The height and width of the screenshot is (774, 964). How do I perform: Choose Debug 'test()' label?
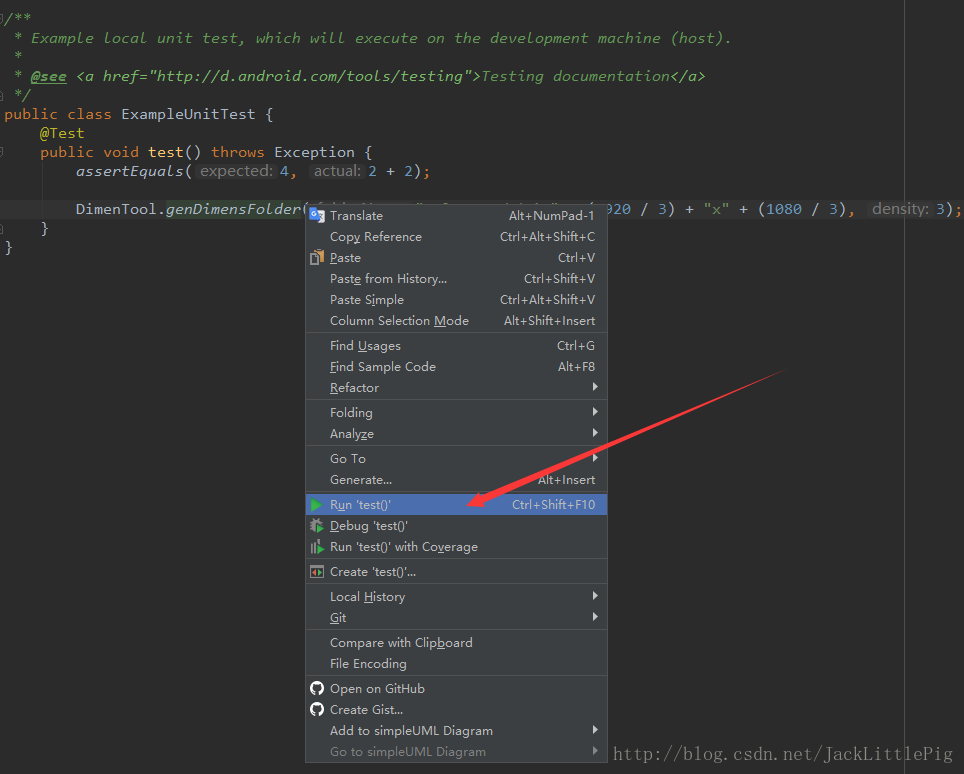tap(369, 526)
